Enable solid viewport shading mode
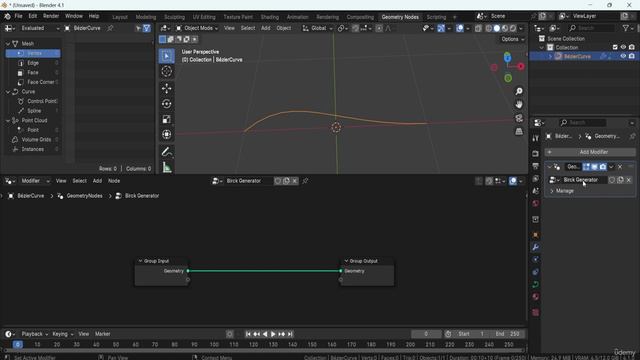Viewport: 640px width, 360px height. click(497, 28)
